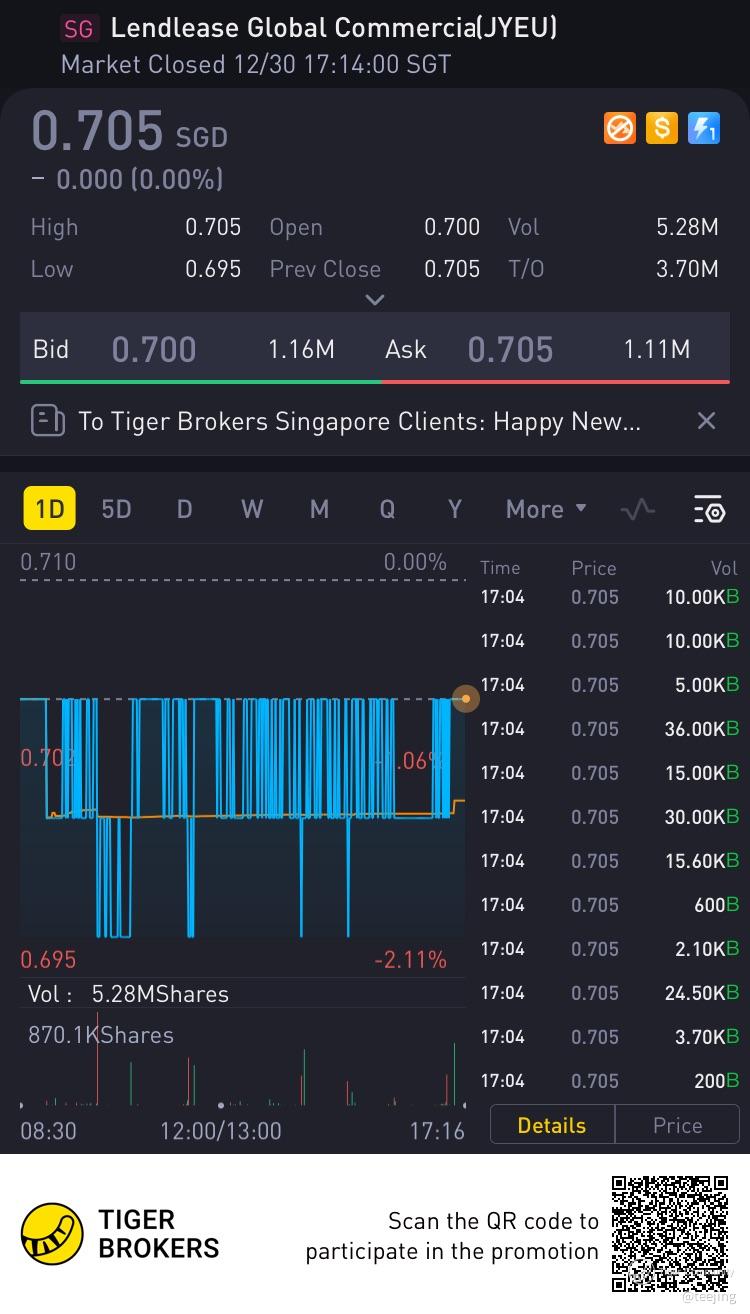This screenshot has height=1314, width=750.
Task: Tap the SG market flag badge
Action: [x=78, y=28]
